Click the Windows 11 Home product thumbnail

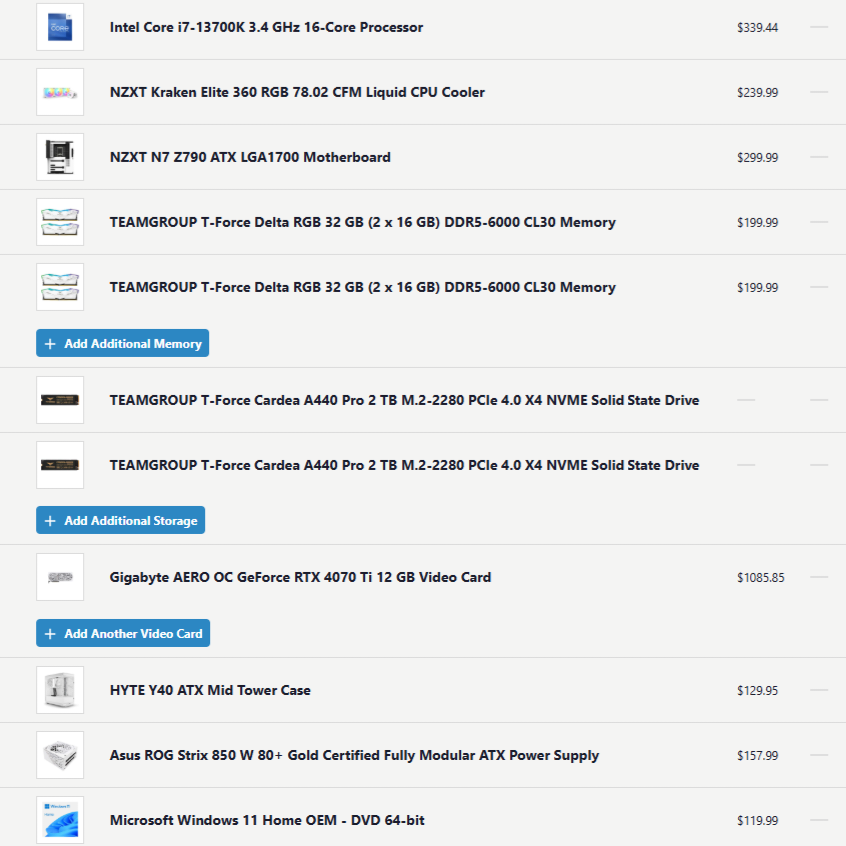60,820
